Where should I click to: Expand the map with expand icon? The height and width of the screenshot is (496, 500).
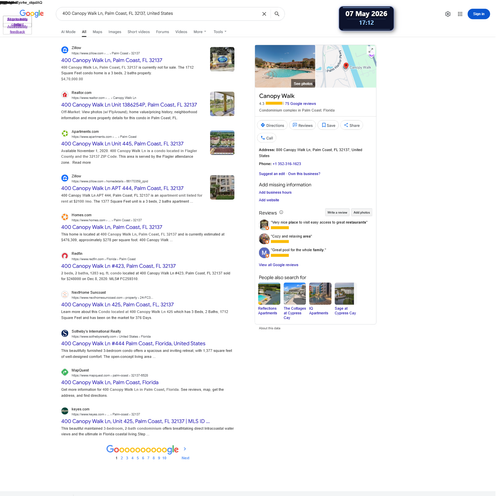pyautogui.click(x=371, y=50)
